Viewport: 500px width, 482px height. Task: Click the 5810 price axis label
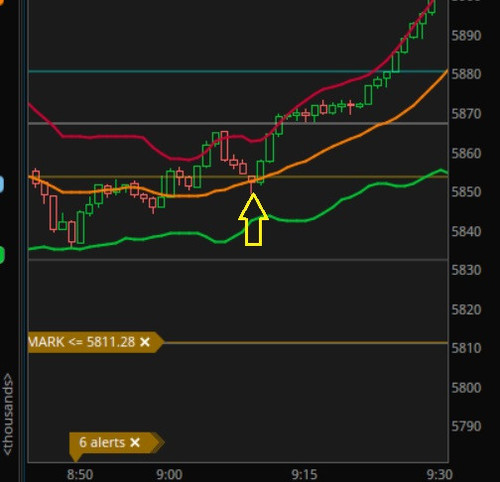click(x=466, y=348)
